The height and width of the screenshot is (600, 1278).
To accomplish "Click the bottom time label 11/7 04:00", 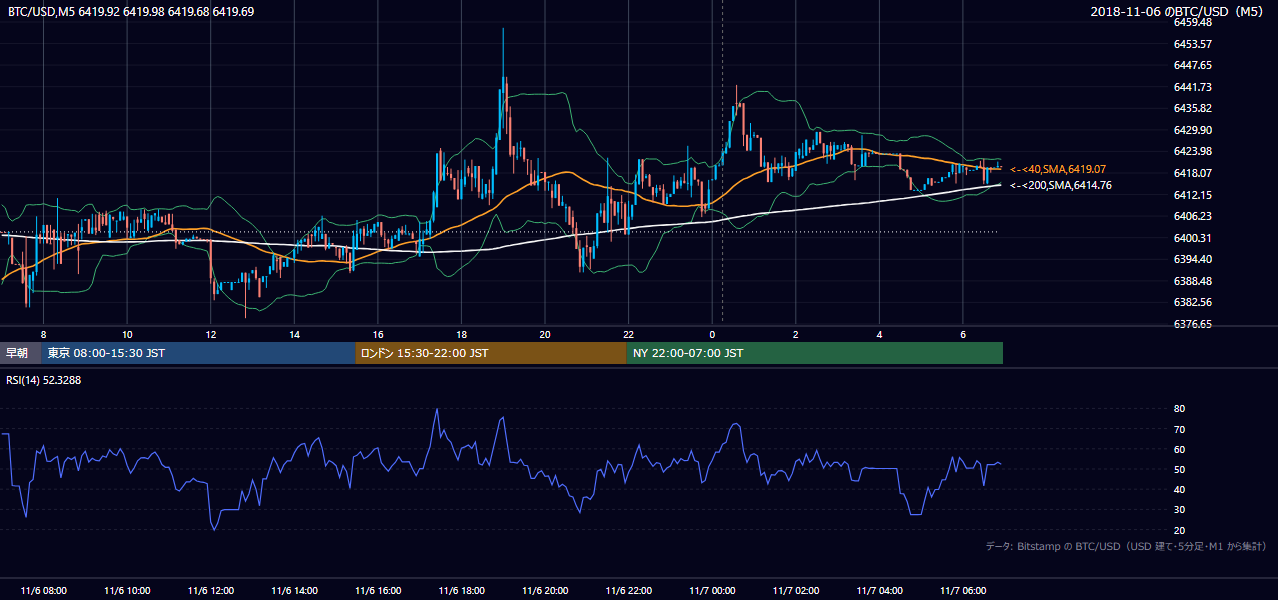I will point(880,591).
